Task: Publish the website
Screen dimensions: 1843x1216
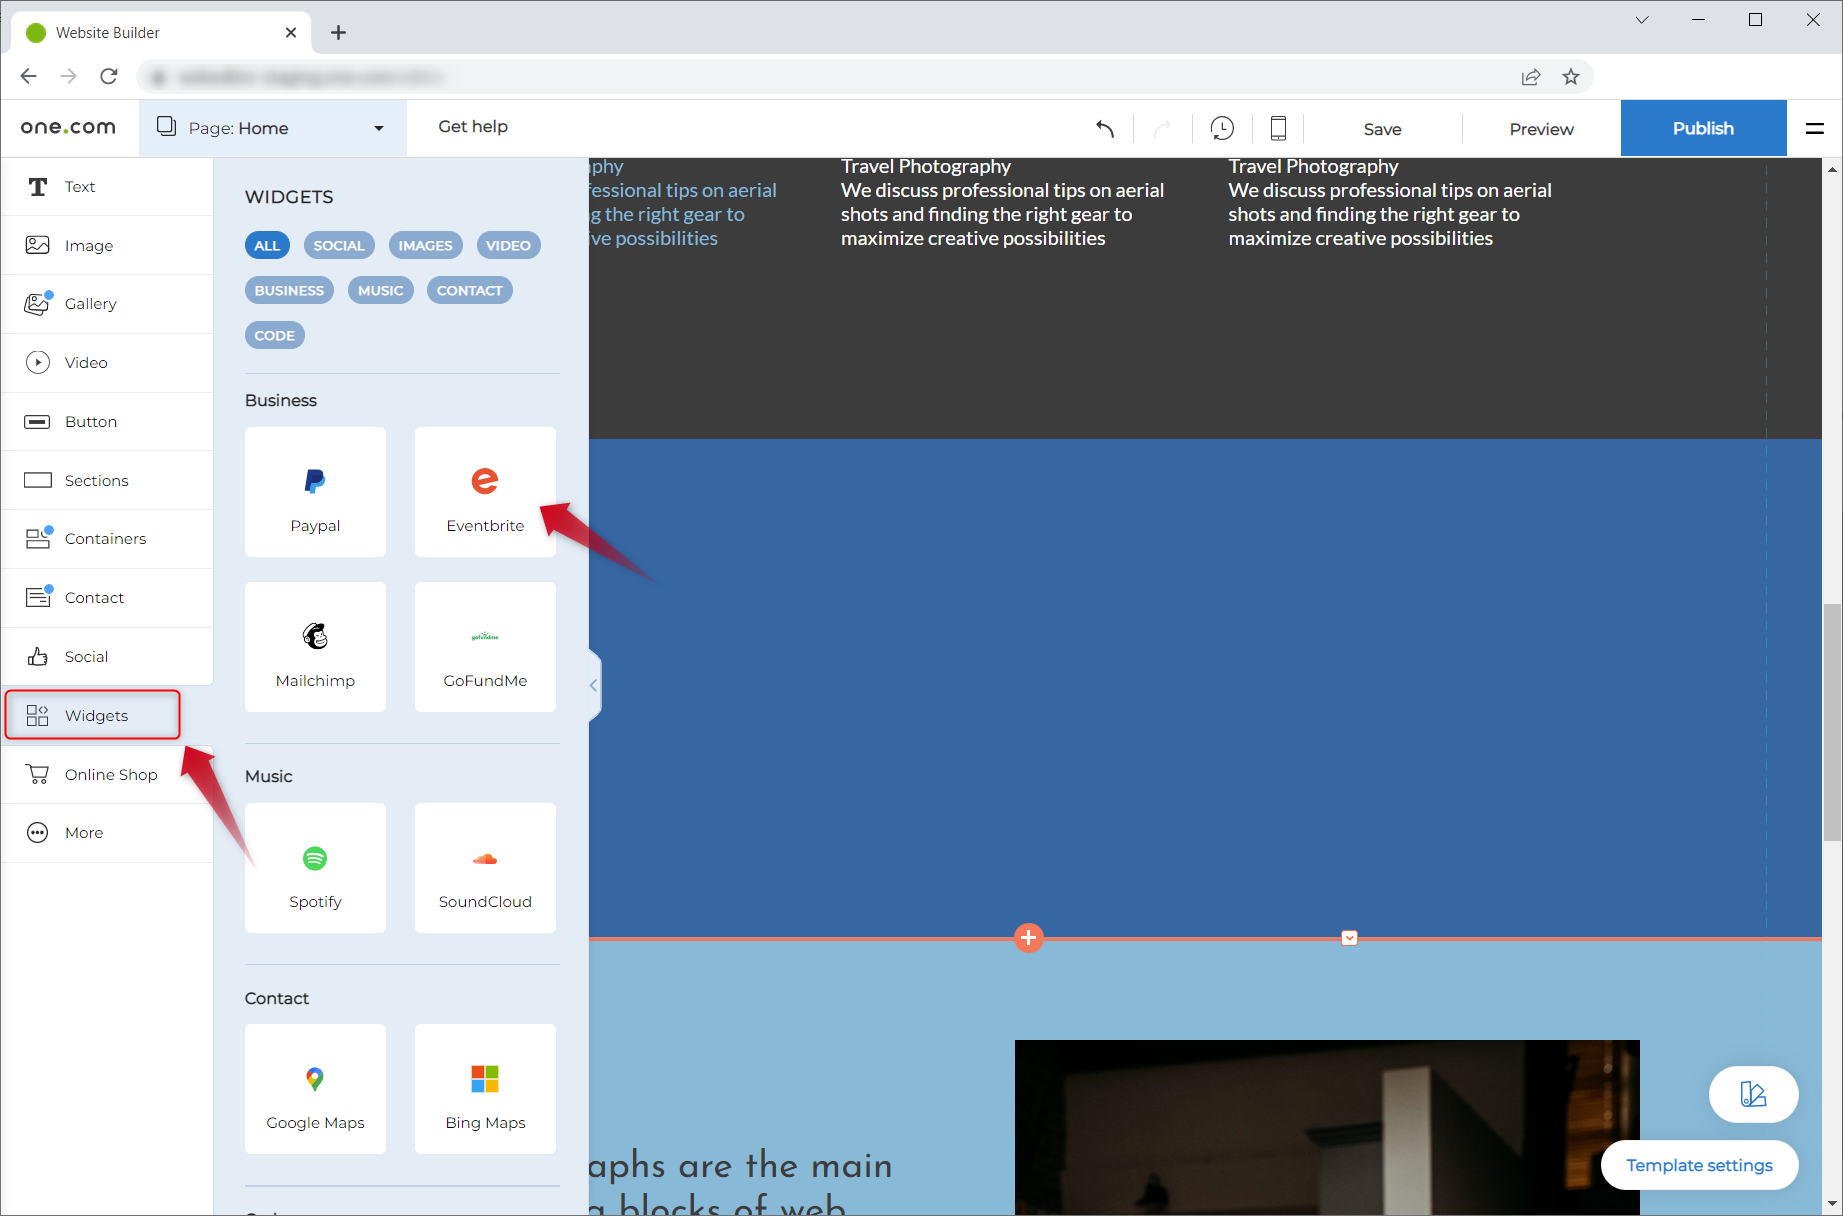Action: (1703, 128)
